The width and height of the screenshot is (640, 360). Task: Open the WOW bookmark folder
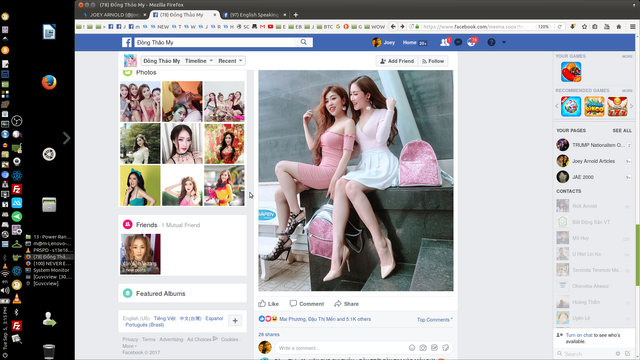click(x=375, y=27)
